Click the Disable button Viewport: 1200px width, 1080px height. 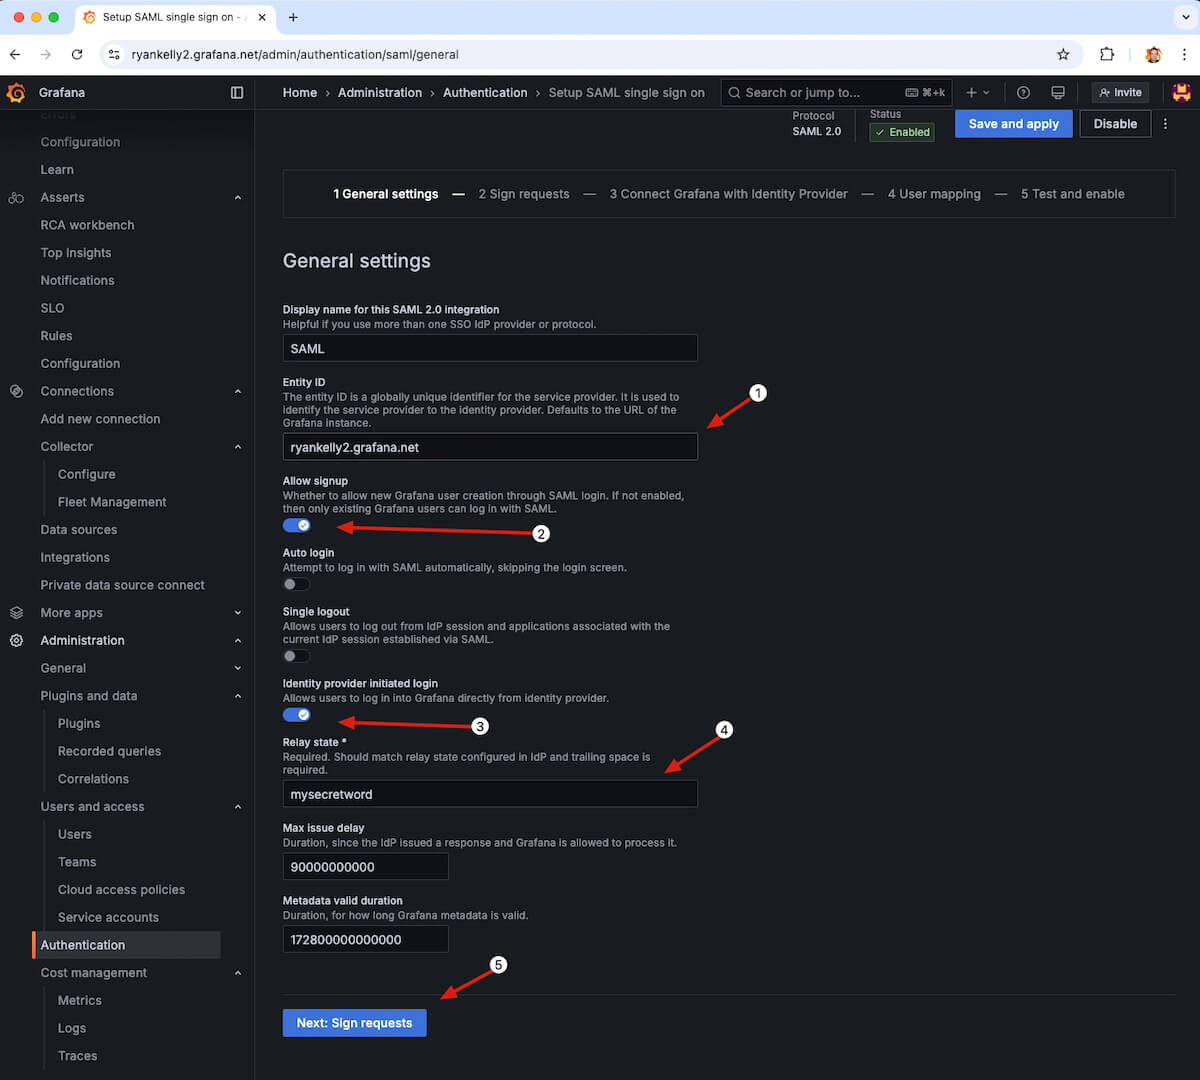[x=1115, y=124]
